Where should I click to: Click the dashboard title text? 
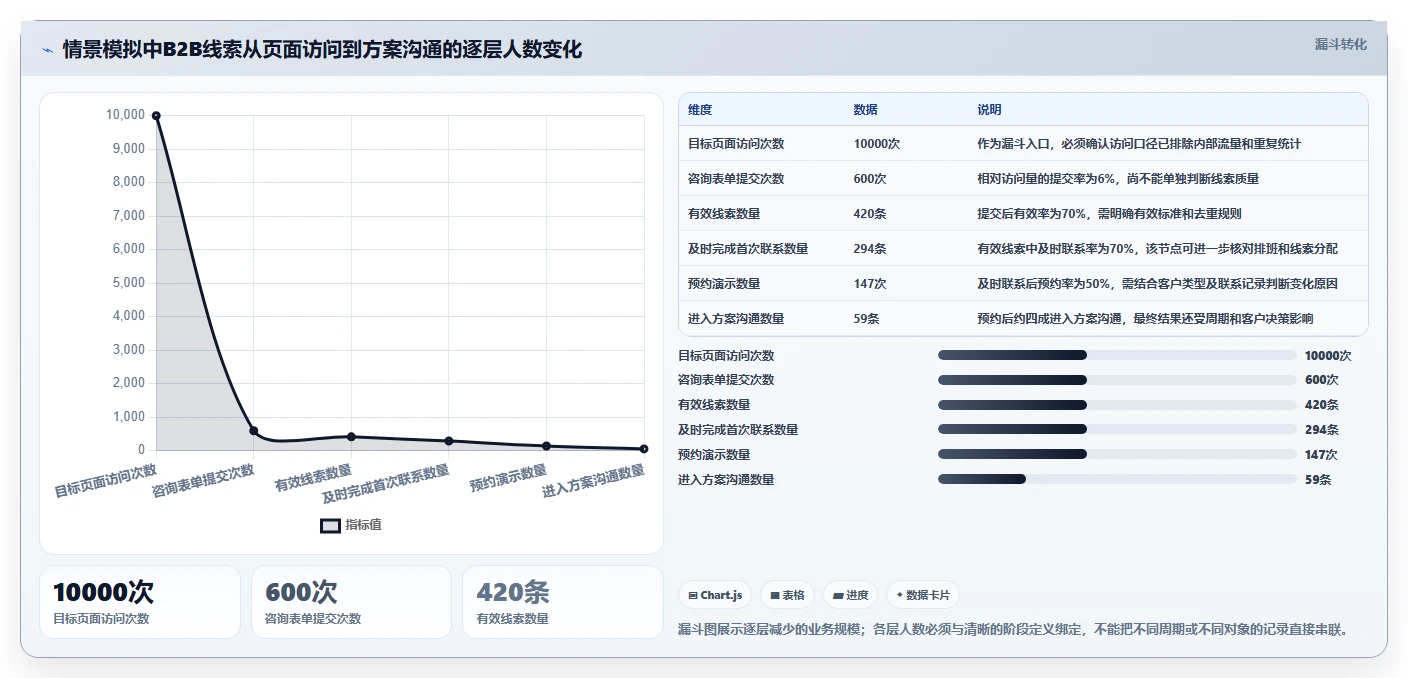(x=322, y=49)
